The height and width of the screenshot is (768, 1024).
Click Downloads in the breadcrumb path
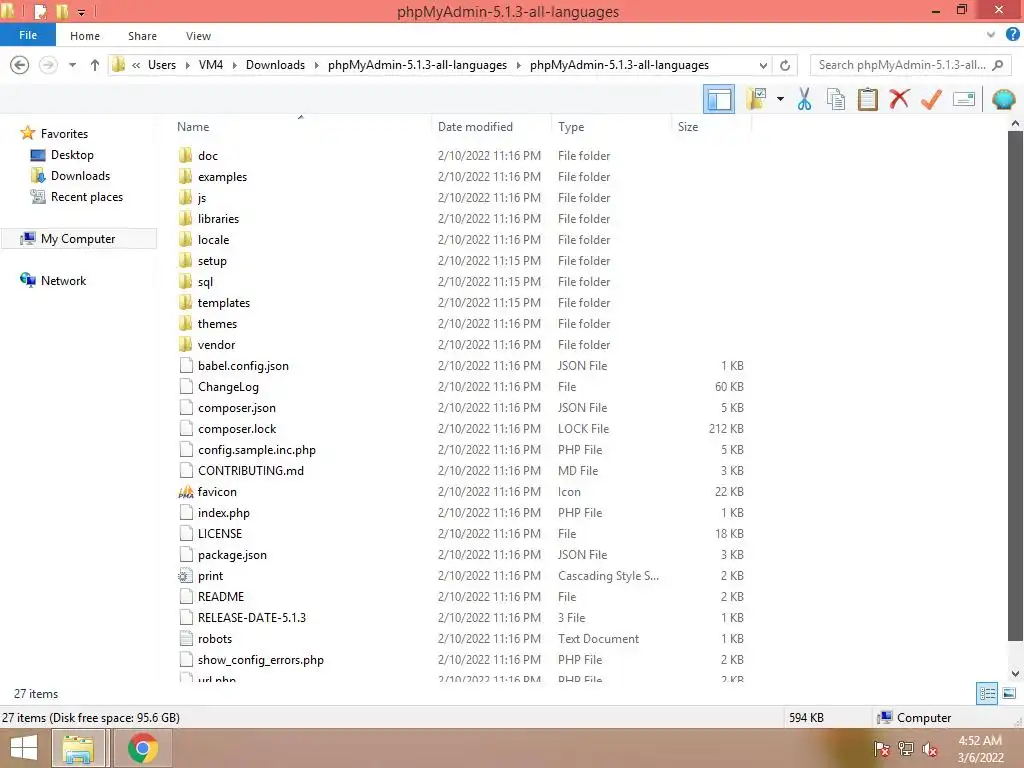point(275,65)
